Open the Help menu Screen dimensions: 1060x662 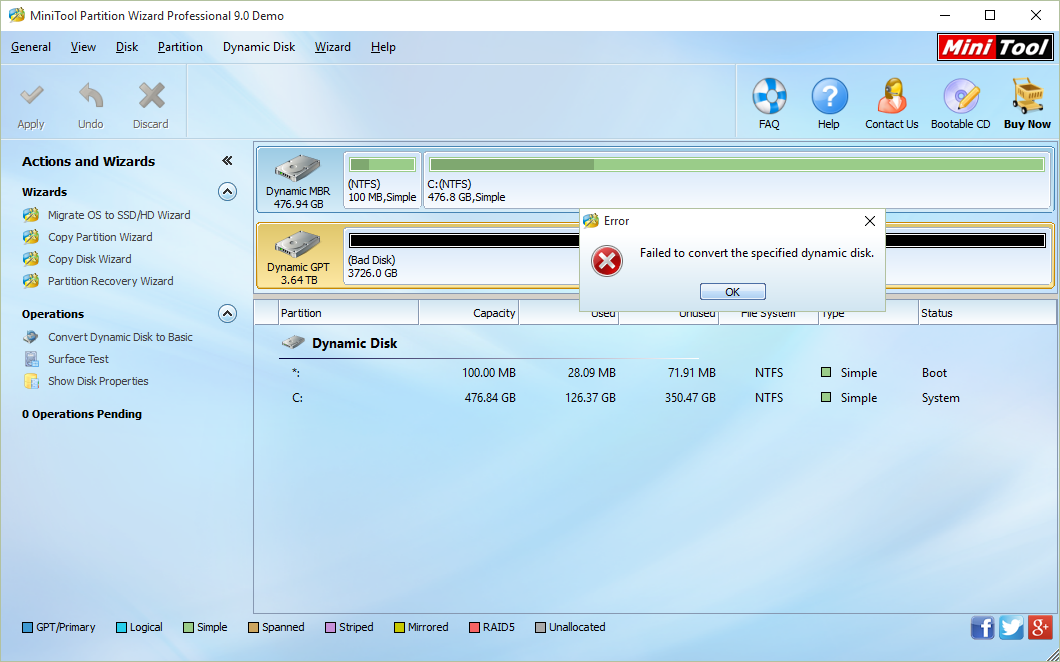click(383, 47)
